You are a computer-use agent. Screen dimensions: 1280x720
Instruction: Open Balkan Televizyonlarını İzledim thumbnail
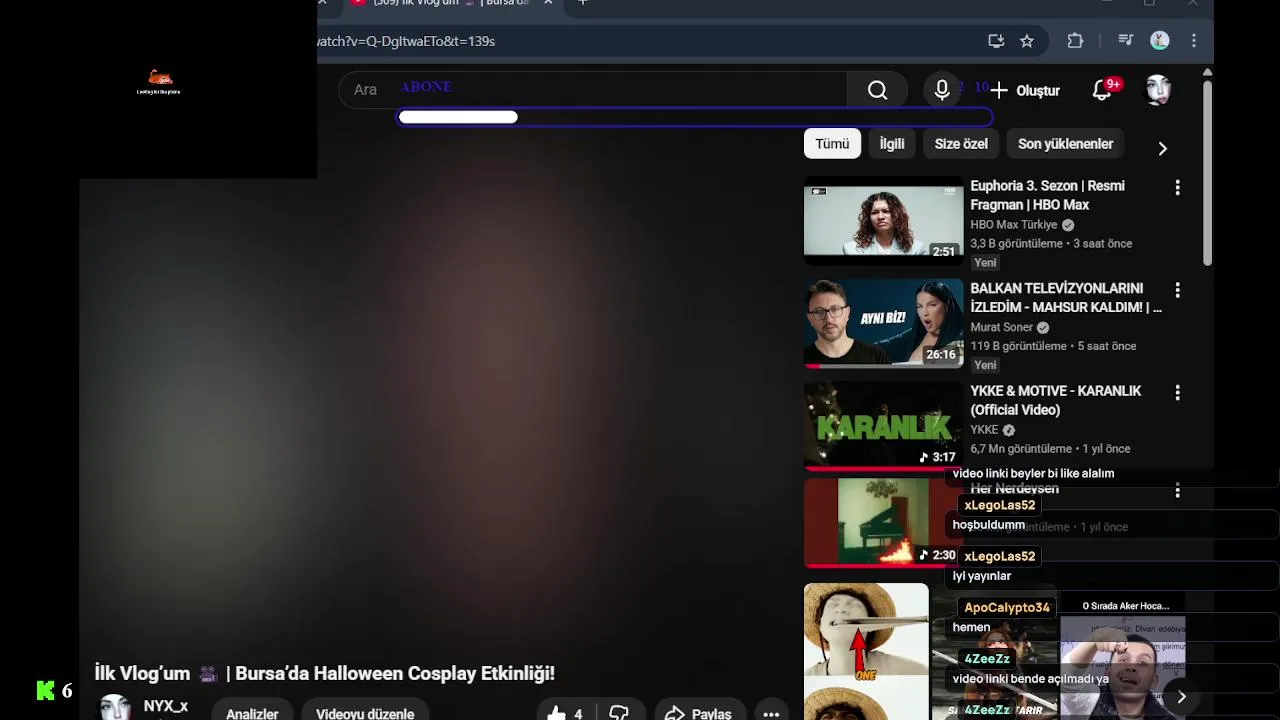pyautogui.click(x=883, y=323)
